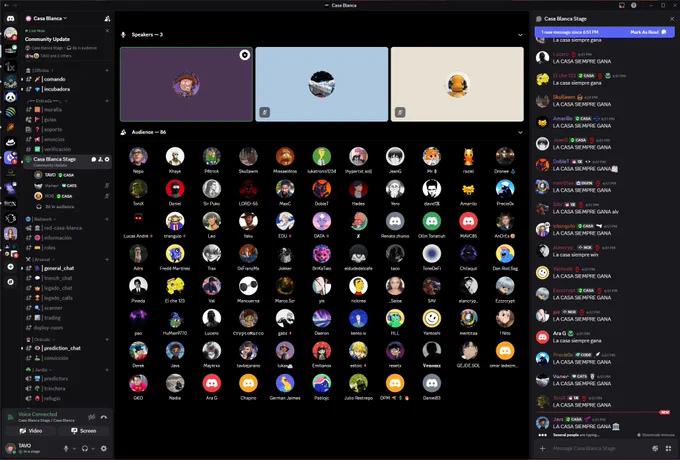Open the incubadora channel
Image resolution: width=680 pixels, height=460 pixels.
tap(68, 89)
